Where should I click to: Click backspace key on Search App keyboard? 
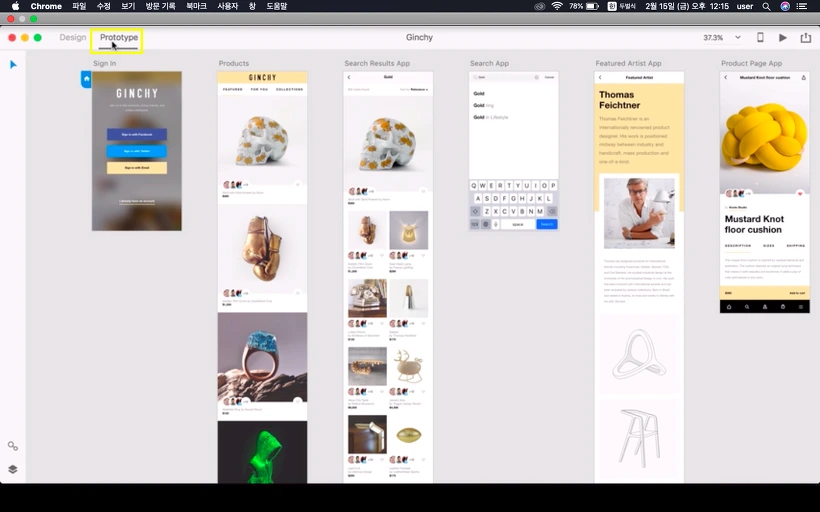point(552,211)
